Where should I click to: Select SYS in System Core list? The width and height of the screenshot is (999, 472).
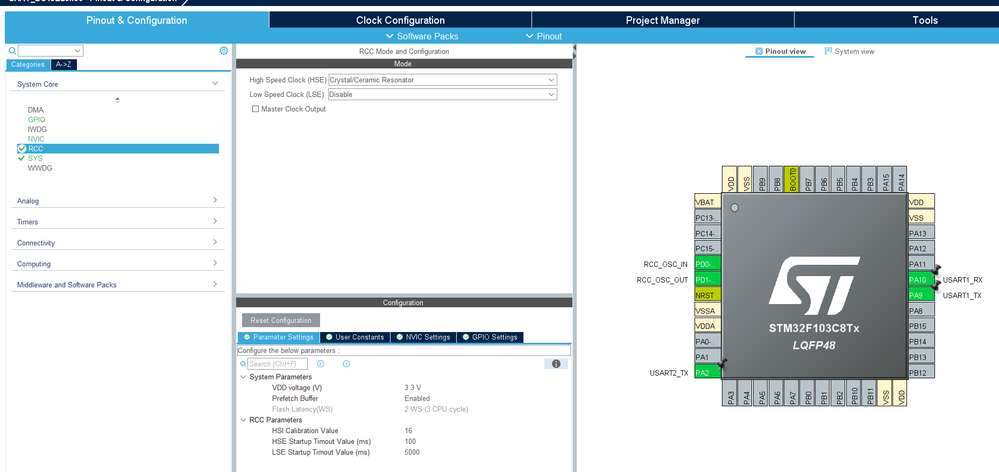click(35, 158)
